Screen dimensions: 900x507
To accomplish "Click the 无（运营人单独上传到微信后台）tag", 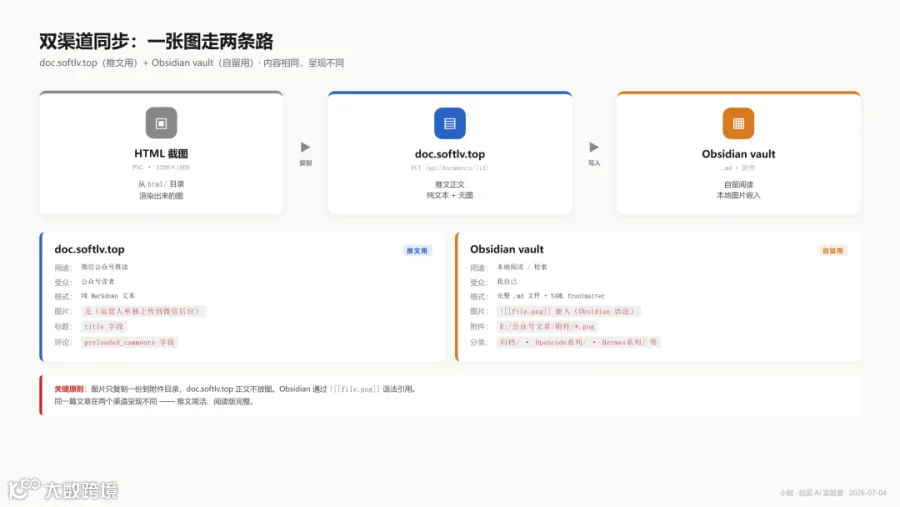I will 143,311.
